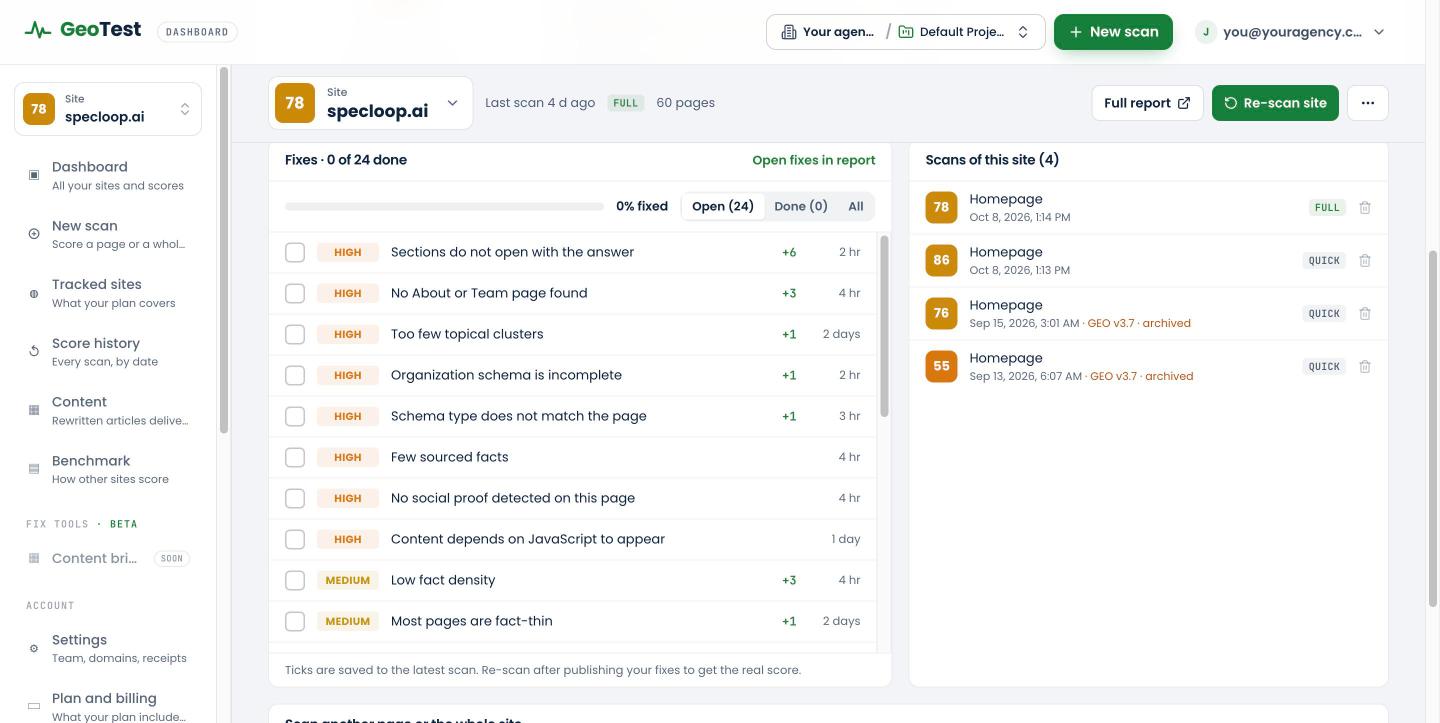Screen dimensions: 1440x723
Task: Click the New scan sidebar icon
Action: click(x=34, y=234)
